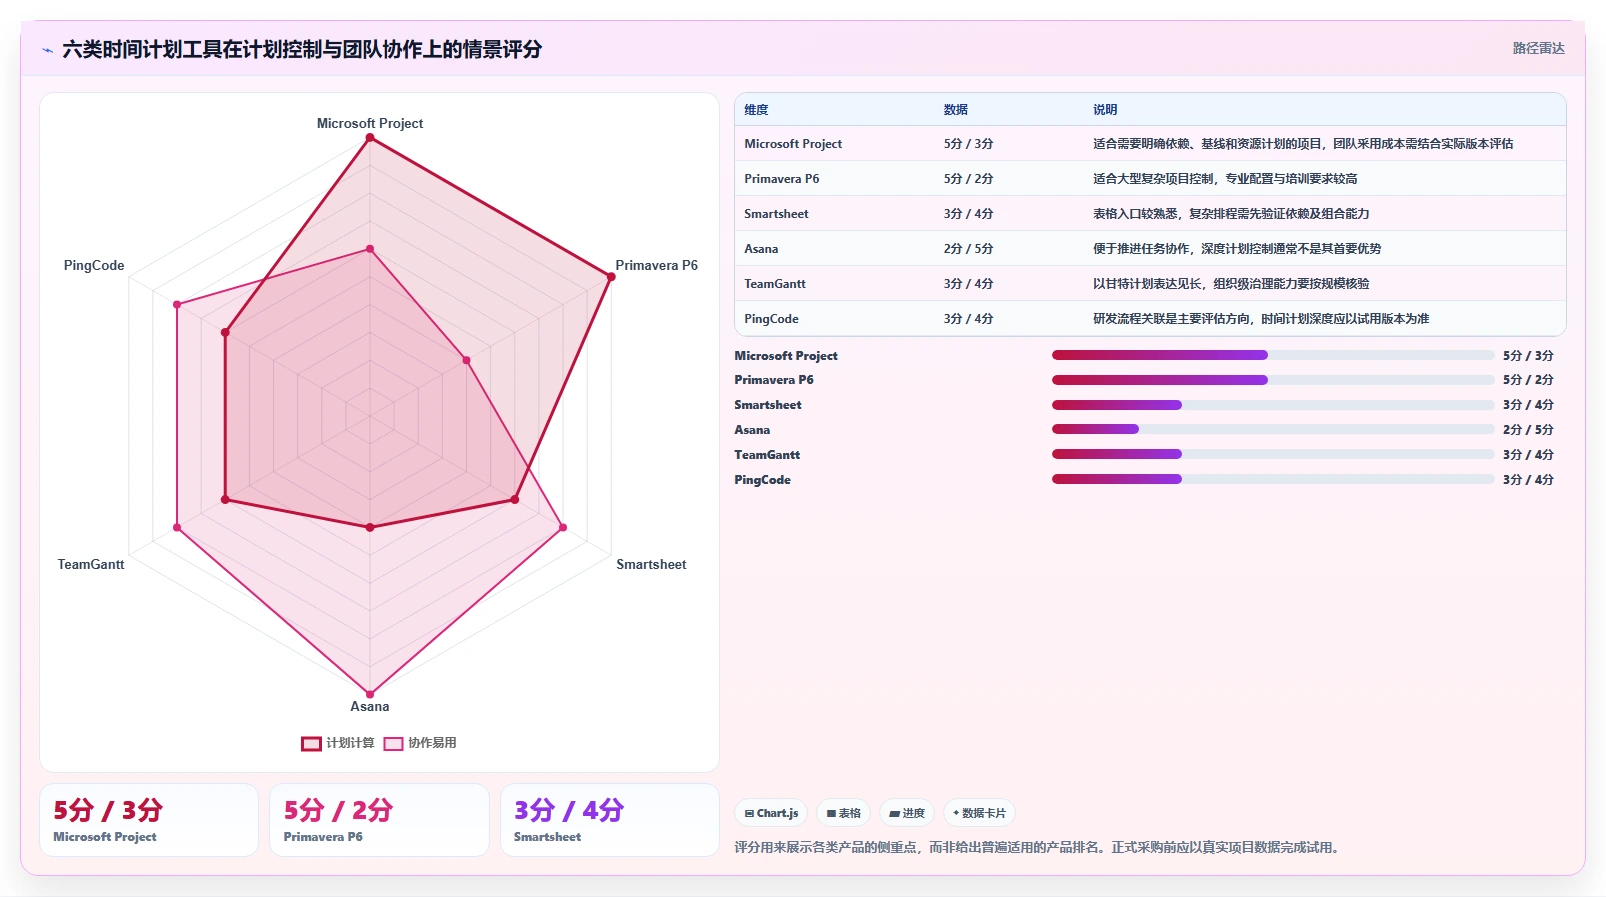This screenshot has height=897, width=1606.
Task: Click the 说明 column header
Action: click(x=1105, y=110)
